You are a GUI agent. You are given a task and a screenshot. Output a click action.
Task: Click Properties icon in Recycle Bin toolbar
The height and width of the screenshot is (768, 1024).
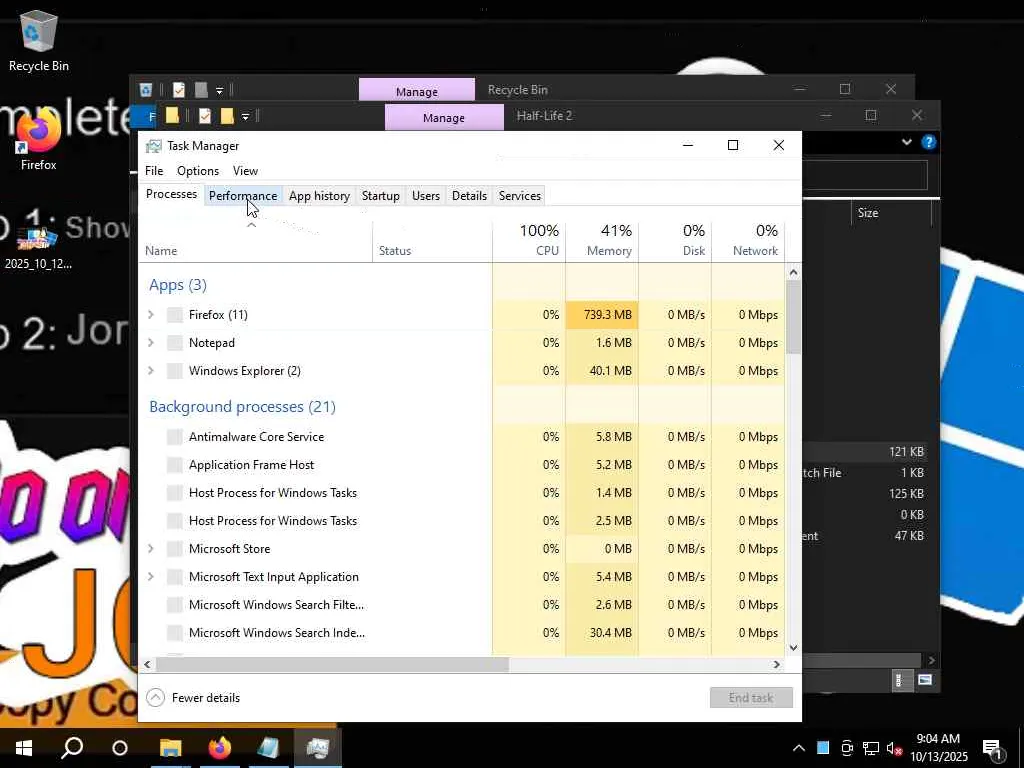178,89
